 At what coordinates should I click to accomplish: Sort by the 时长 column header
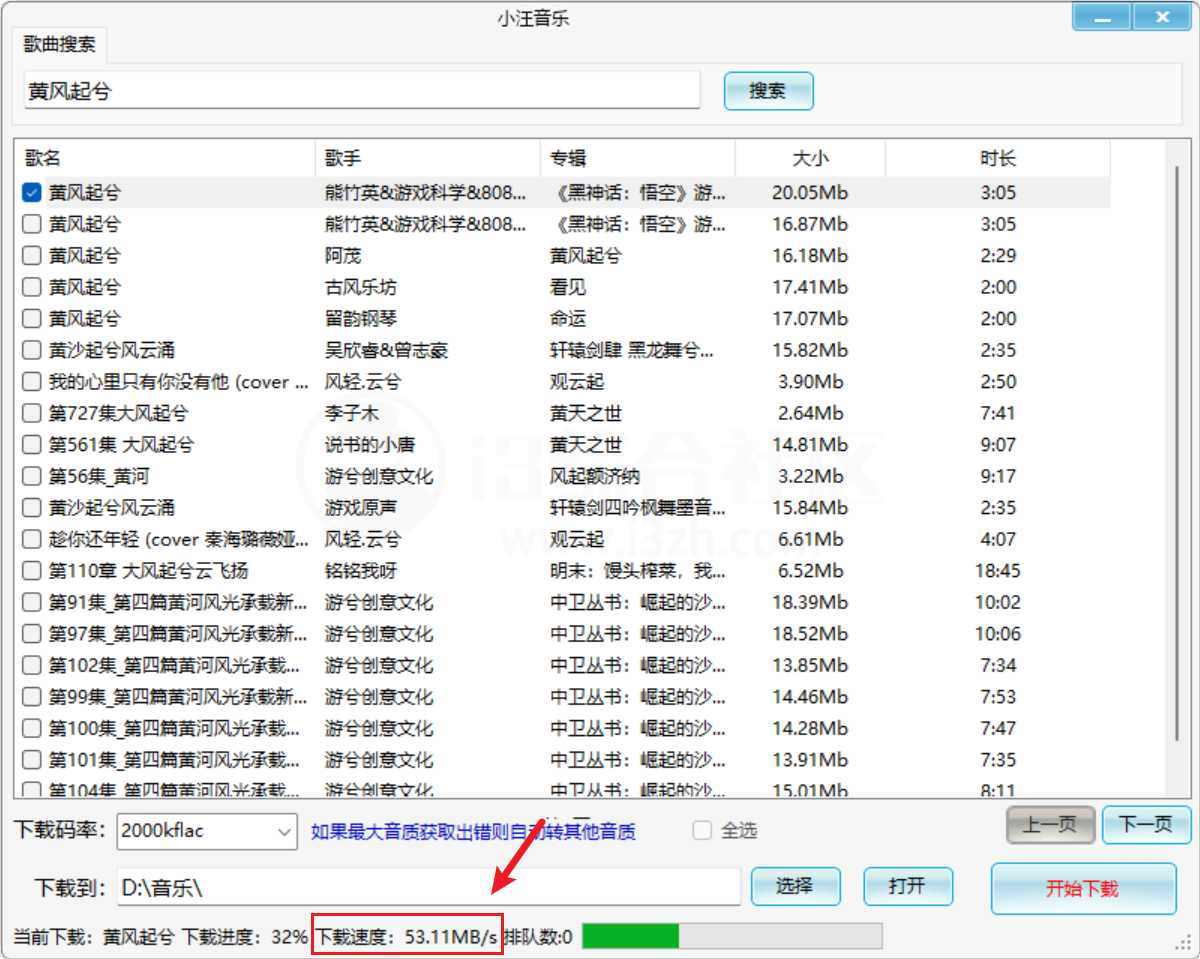tap(998, 158)
